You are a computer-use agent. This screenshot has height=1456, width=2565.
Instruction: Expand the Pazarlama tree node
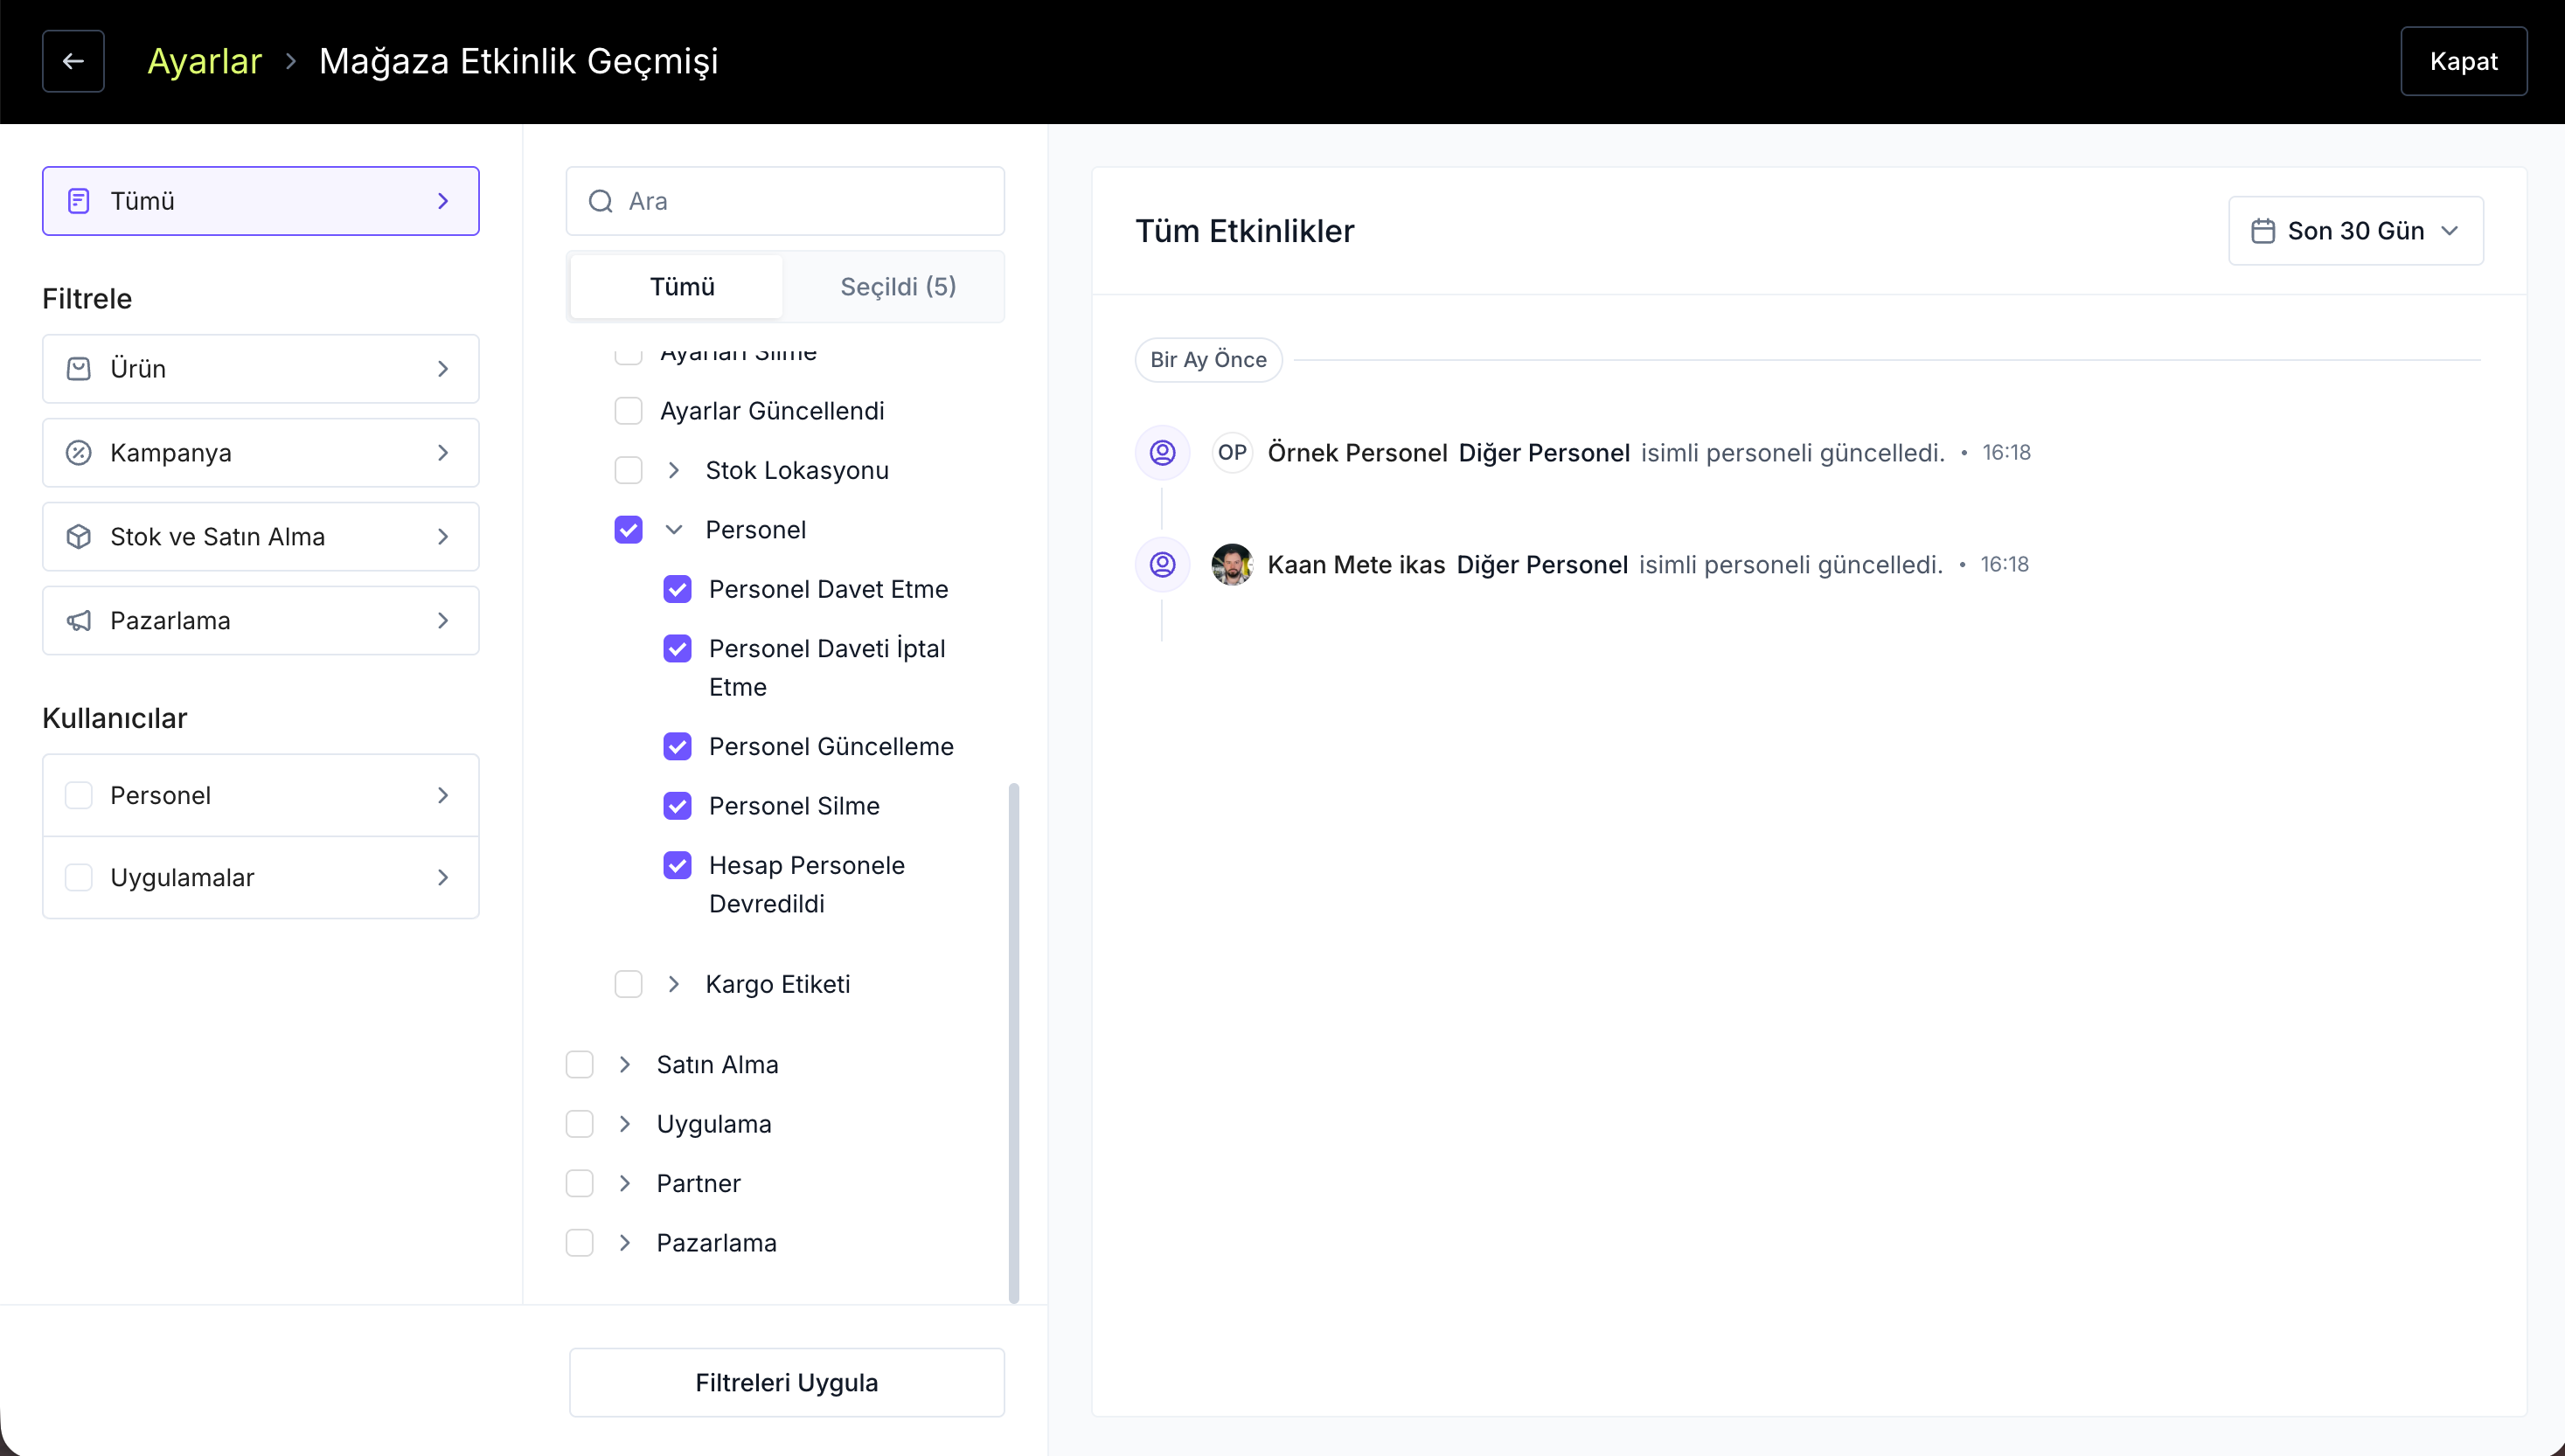(625, 1243)
